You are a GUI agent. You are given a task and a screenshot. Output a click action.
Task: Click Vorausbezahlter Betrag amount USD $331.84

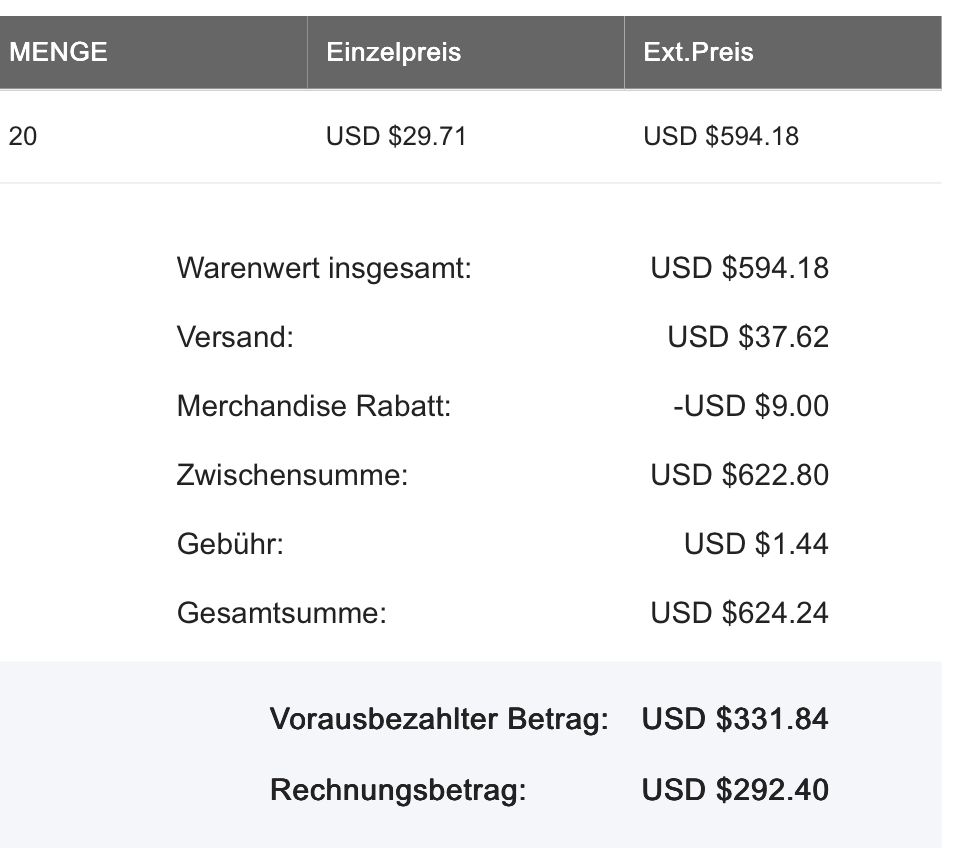[x=735, y=720]
